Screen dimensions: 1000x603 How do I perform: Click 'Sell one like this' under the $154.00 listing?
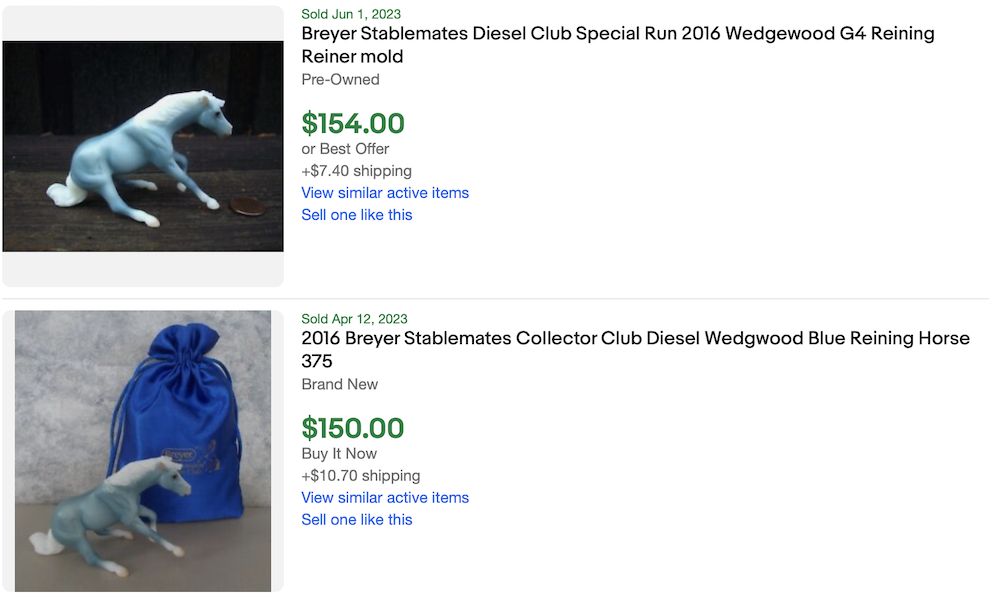[357, 215]
